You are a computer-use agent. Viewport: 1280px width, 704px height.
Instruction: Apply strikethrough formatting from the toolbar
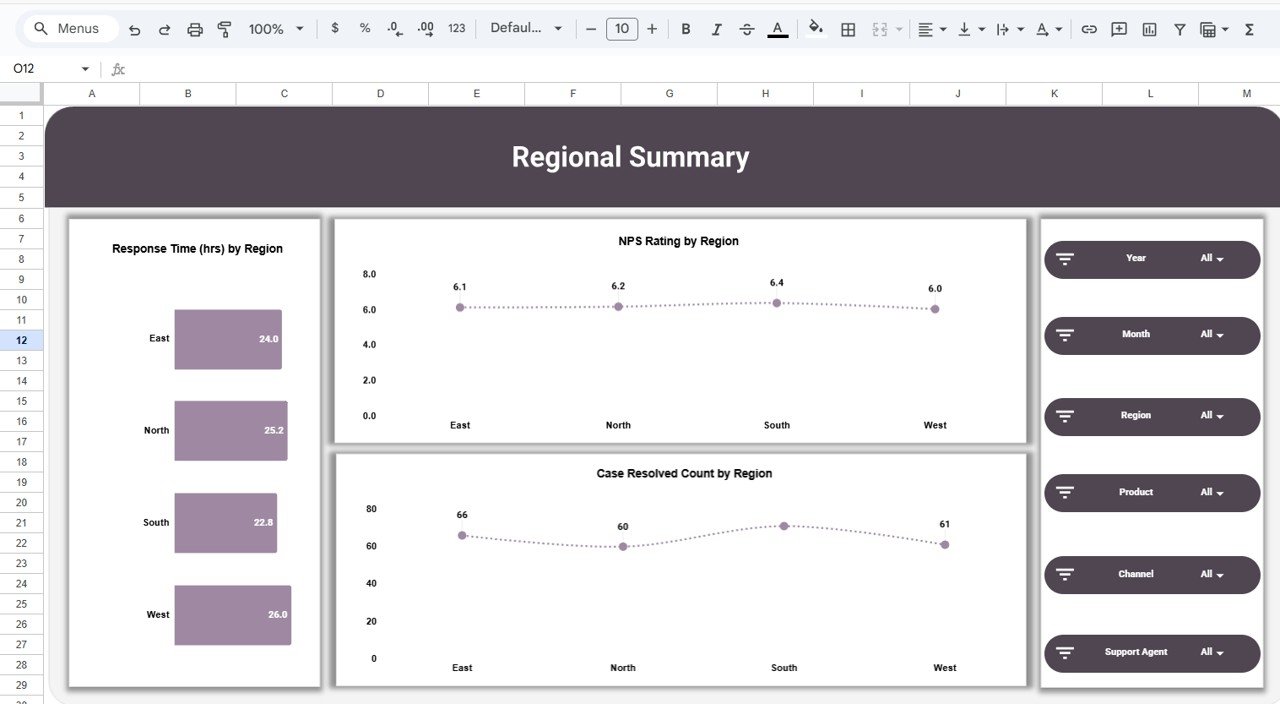tap(747, 28)
